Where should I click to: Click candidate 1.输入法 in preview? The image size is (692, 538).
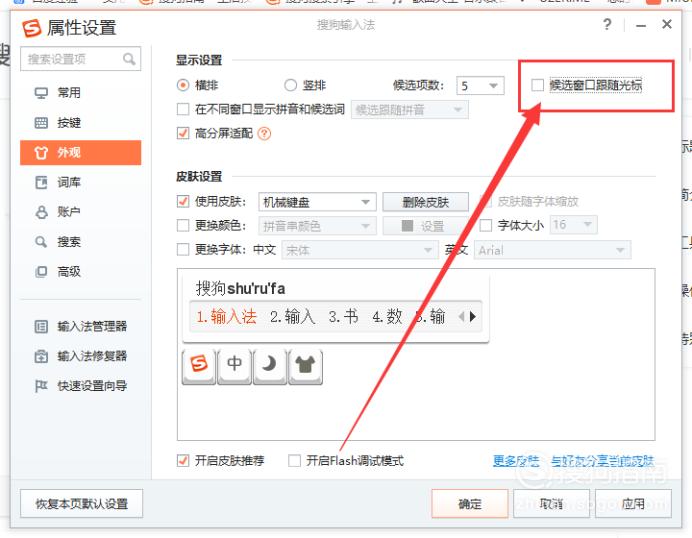(x=226, y=316)
